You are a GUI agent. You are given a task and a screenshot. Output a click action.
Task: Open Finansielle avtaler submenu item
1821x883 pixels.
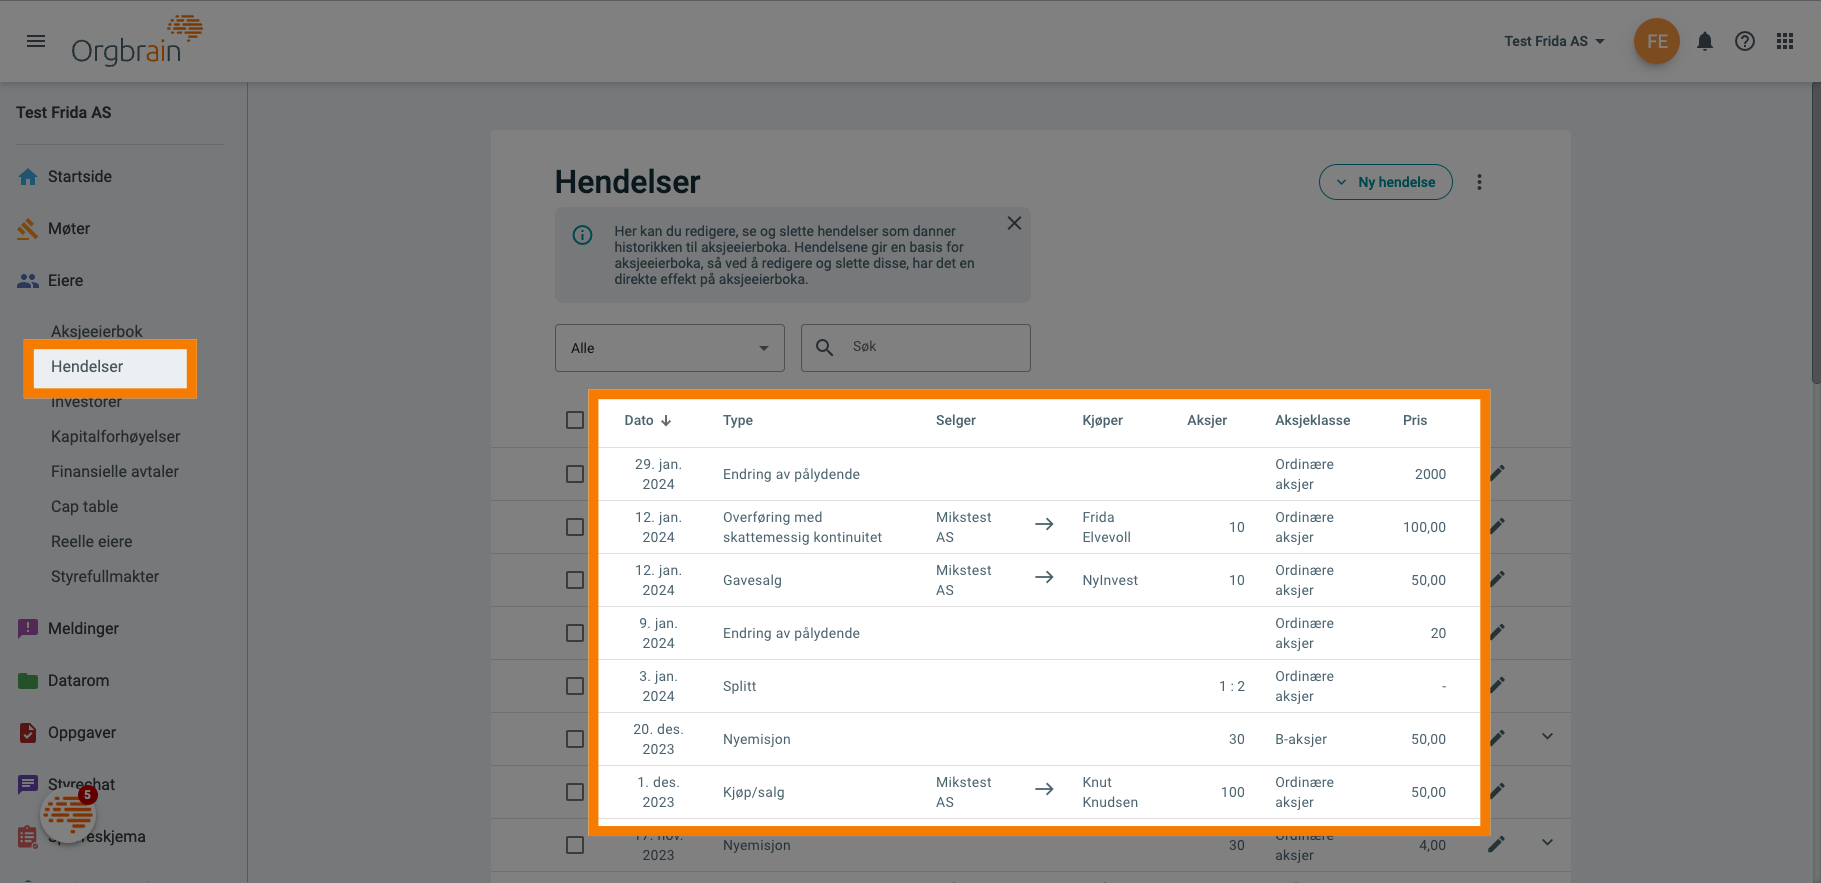(x=115, y=472)
